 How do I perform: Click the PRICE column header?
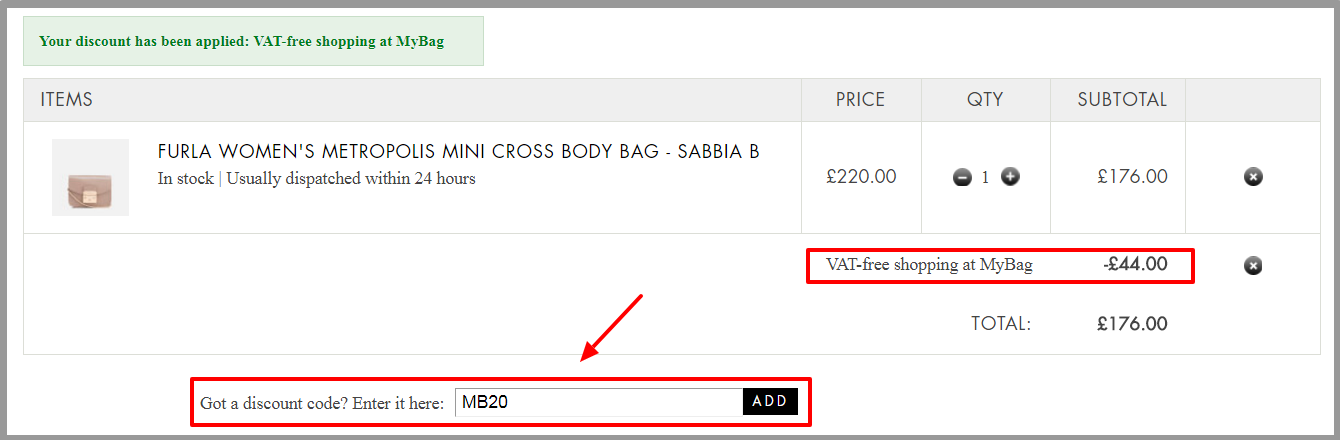(x=861, y=100)
